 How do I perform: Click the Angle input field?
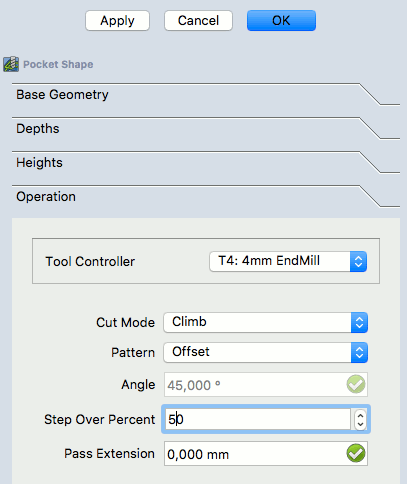click(266, 385)
